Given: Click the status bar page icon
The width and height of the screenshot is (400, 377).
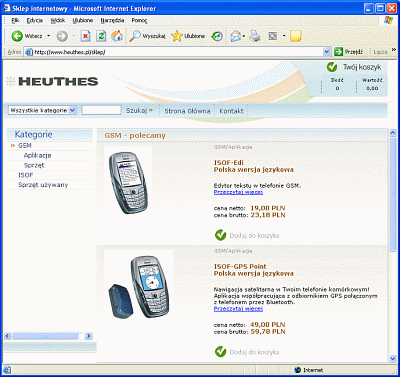Looking at the screenshot, I should click(x=7, y=370).
